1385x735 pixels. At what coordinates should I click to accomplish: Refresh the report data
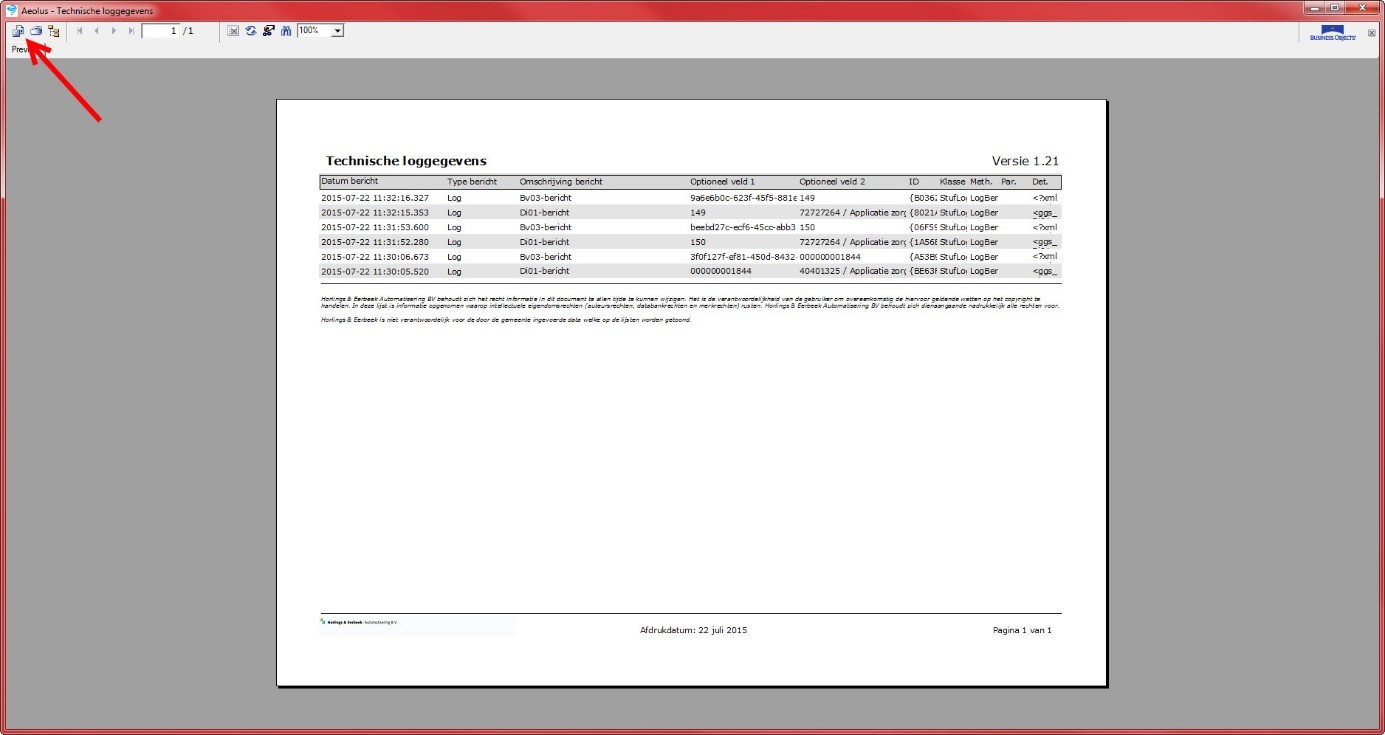tap(250, 31)
